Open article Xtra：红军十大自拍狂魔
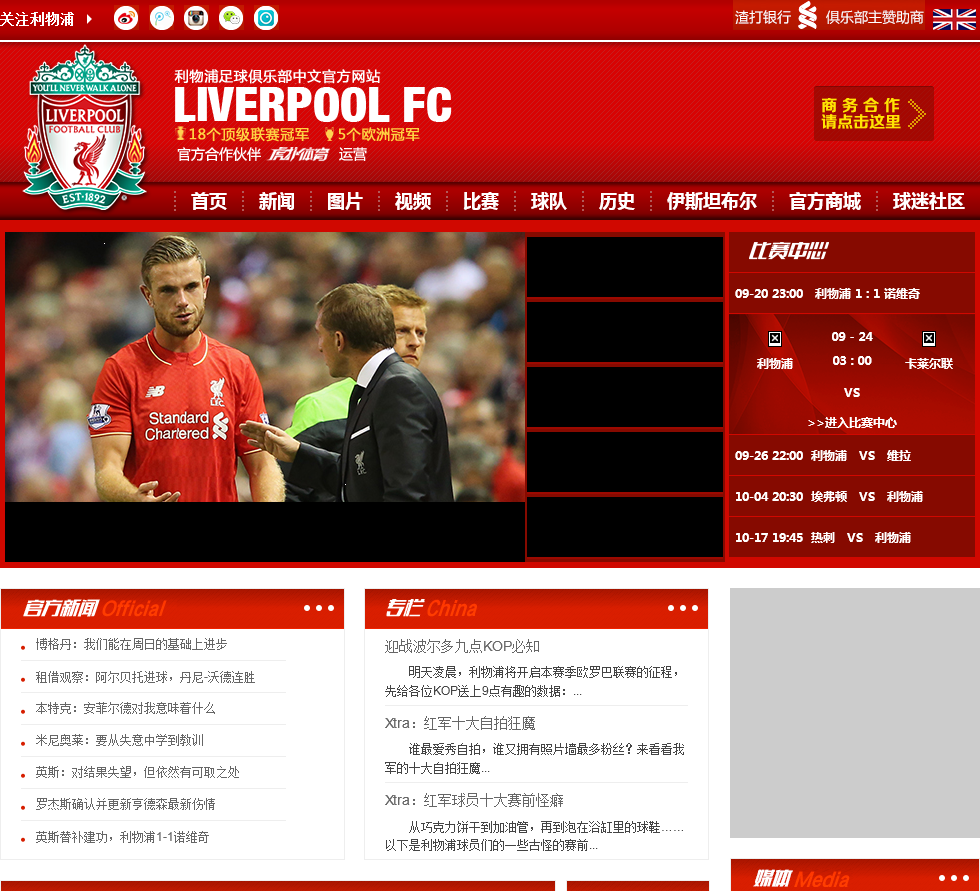The height and width of the screenshot is (891, 980). [x=460, y=724]
